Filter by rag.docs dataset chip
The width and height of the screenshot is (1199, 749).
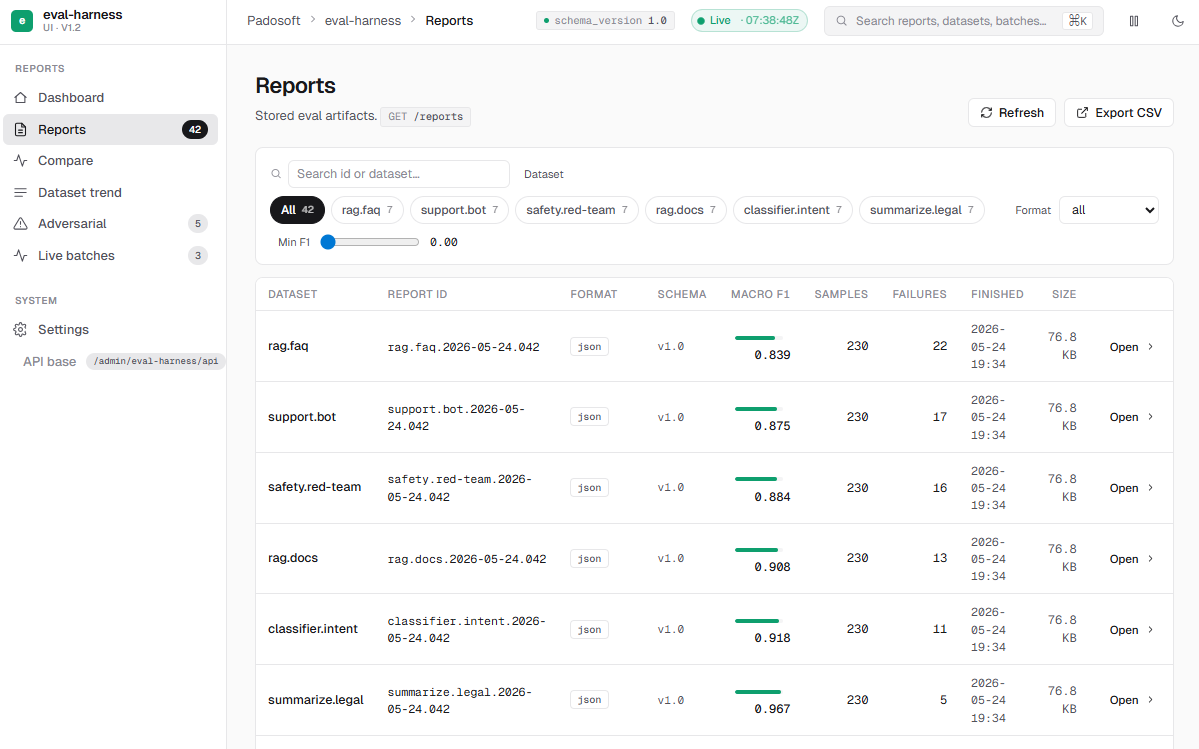(x=686, y=210)
